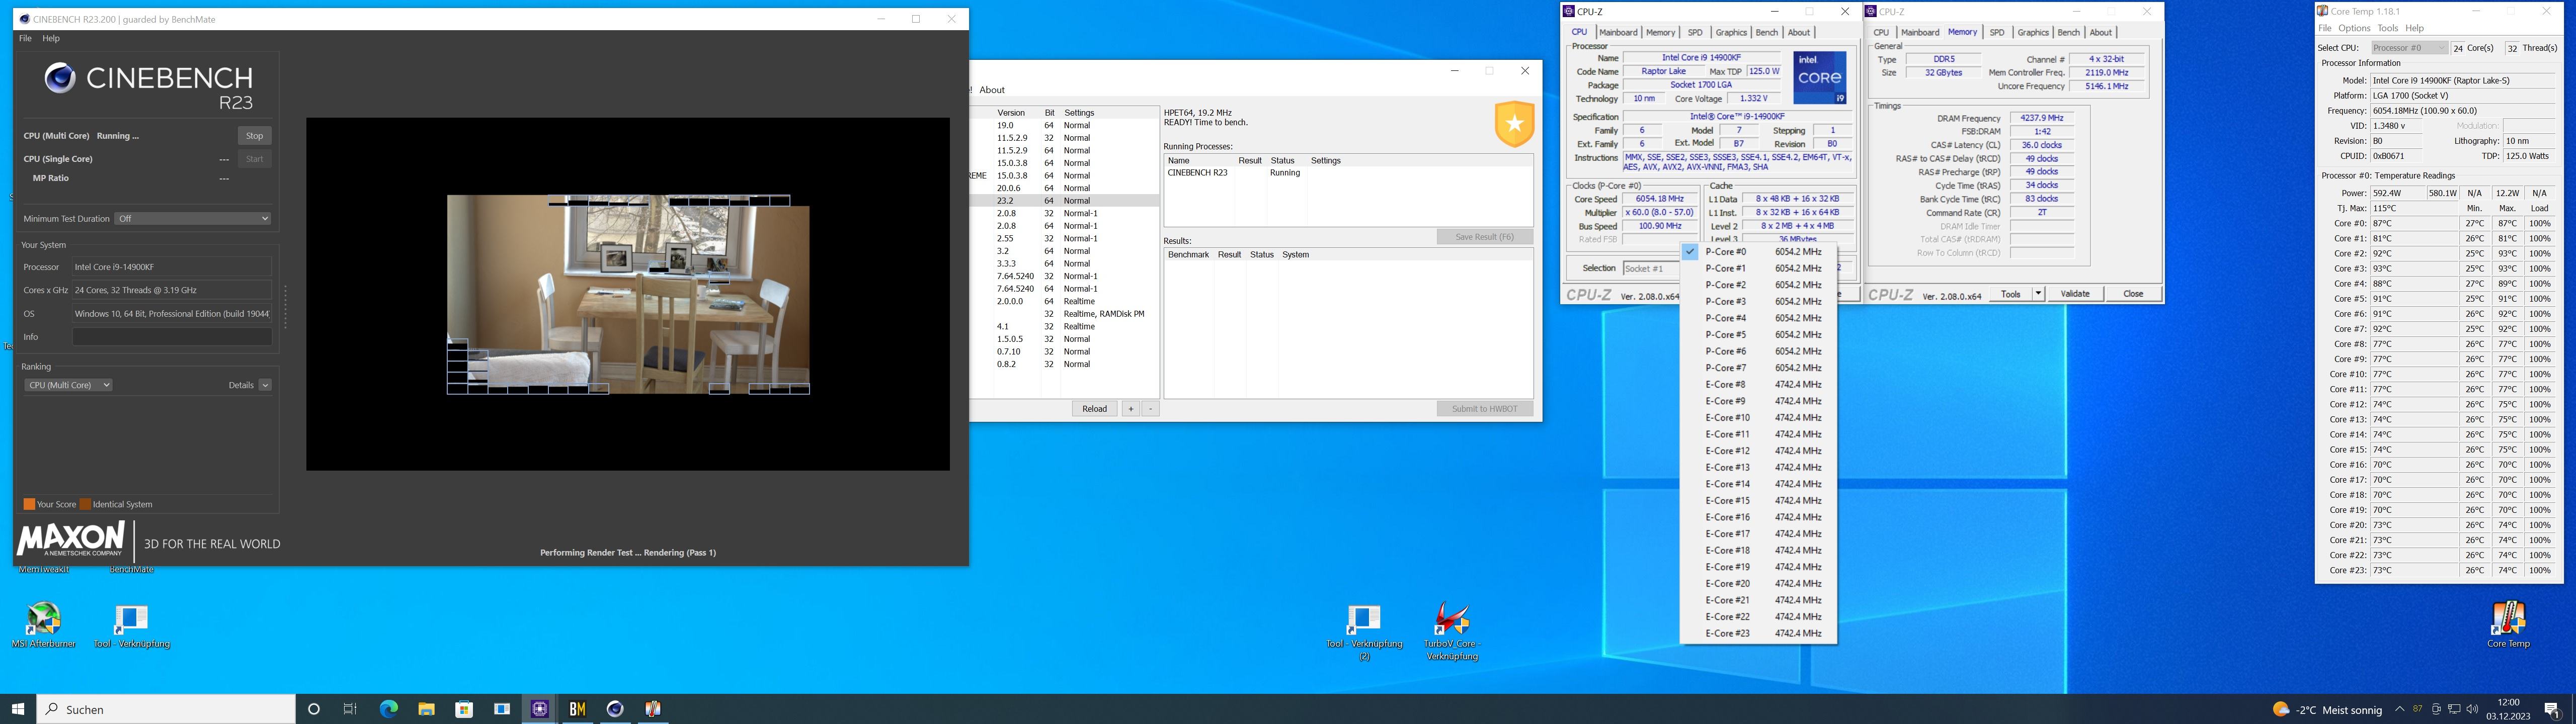Open CPU-Z Socket #1 selection dropdown
The height and width of the screenshot is (724, 2576).
tap(1650, 268)
